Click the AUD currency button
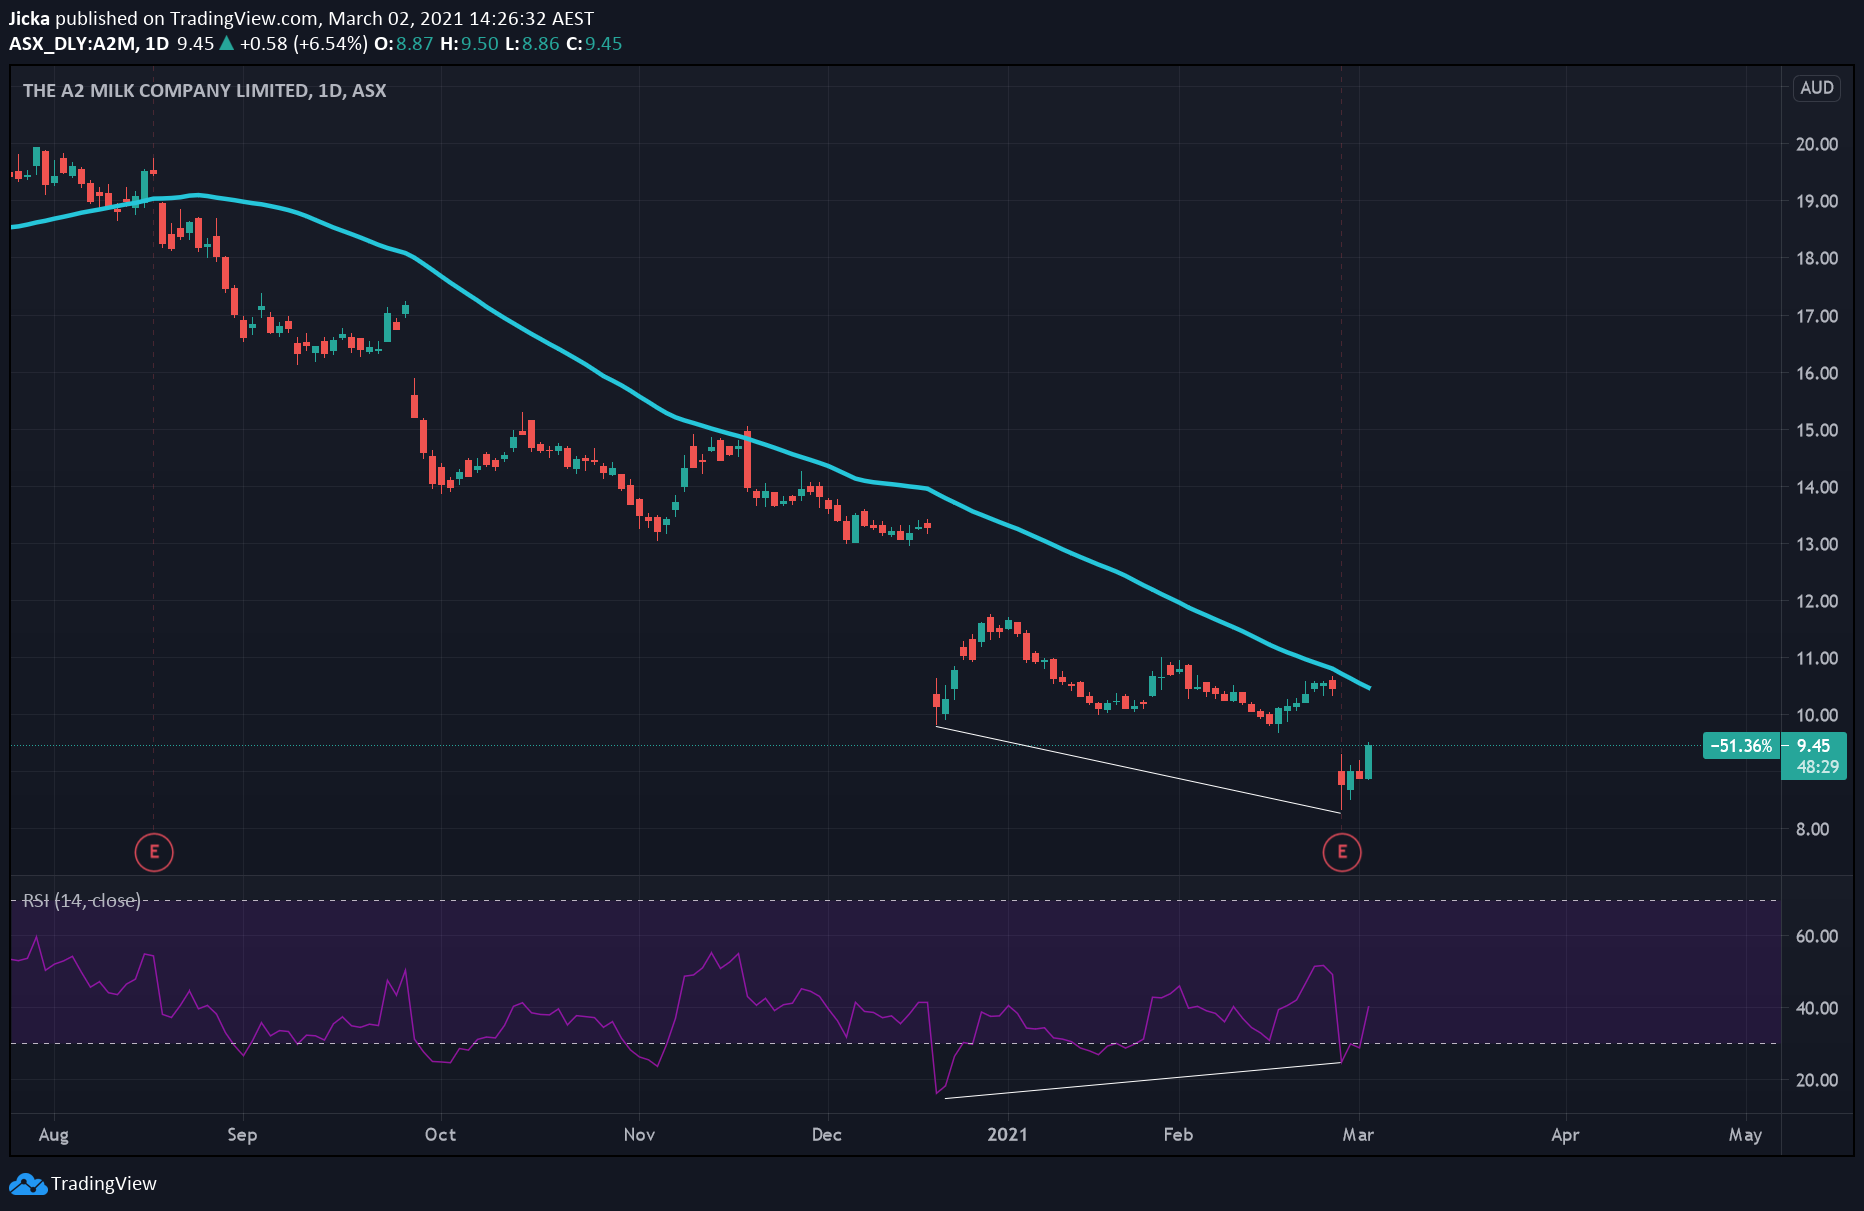The height and width of the screenshot is (1211, 1864). coord(1816,88)
